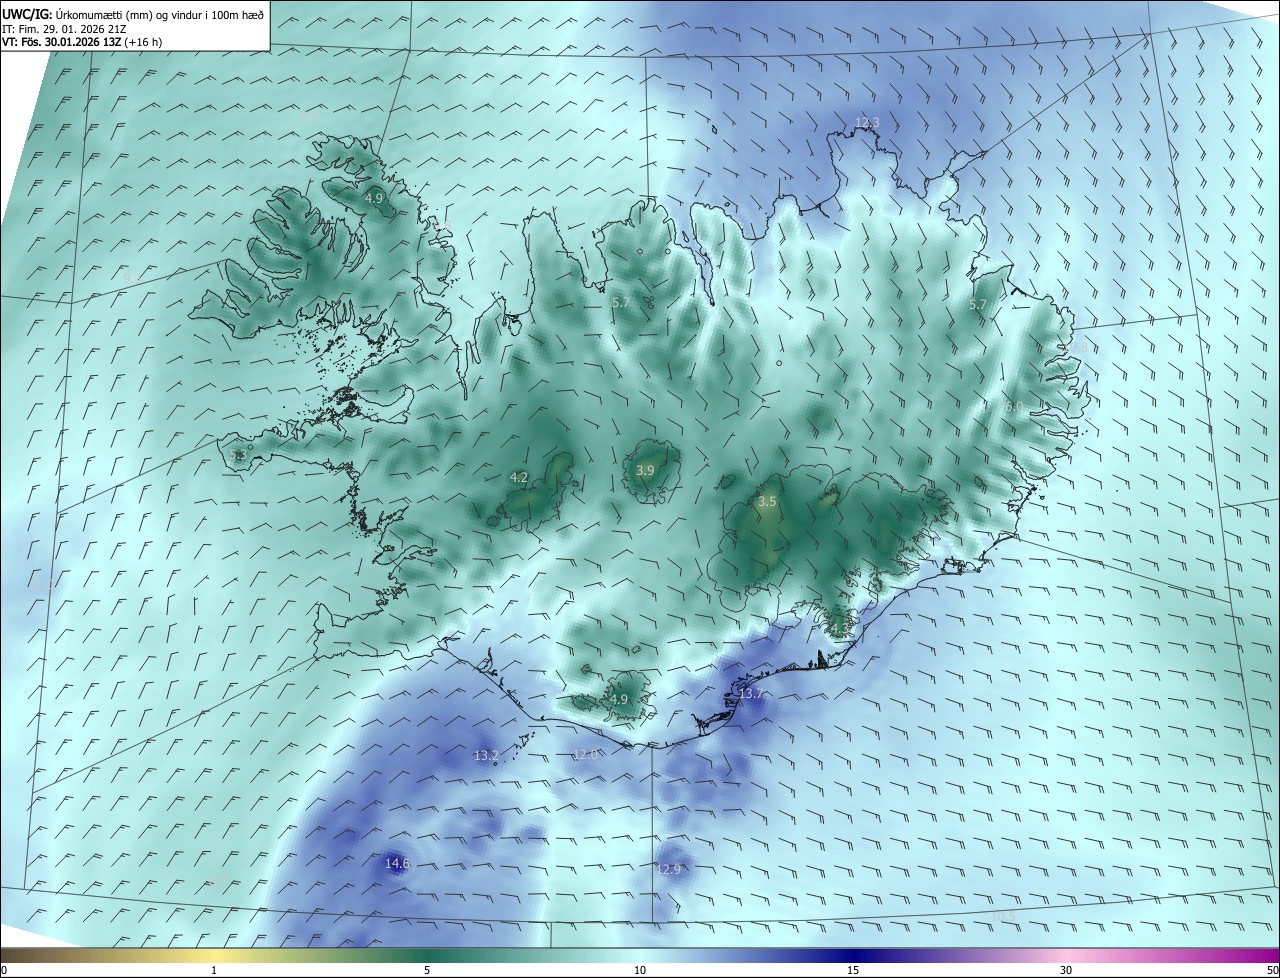
Task: Click the colorbar tick label 50
Action: [x=1272, y=971]
